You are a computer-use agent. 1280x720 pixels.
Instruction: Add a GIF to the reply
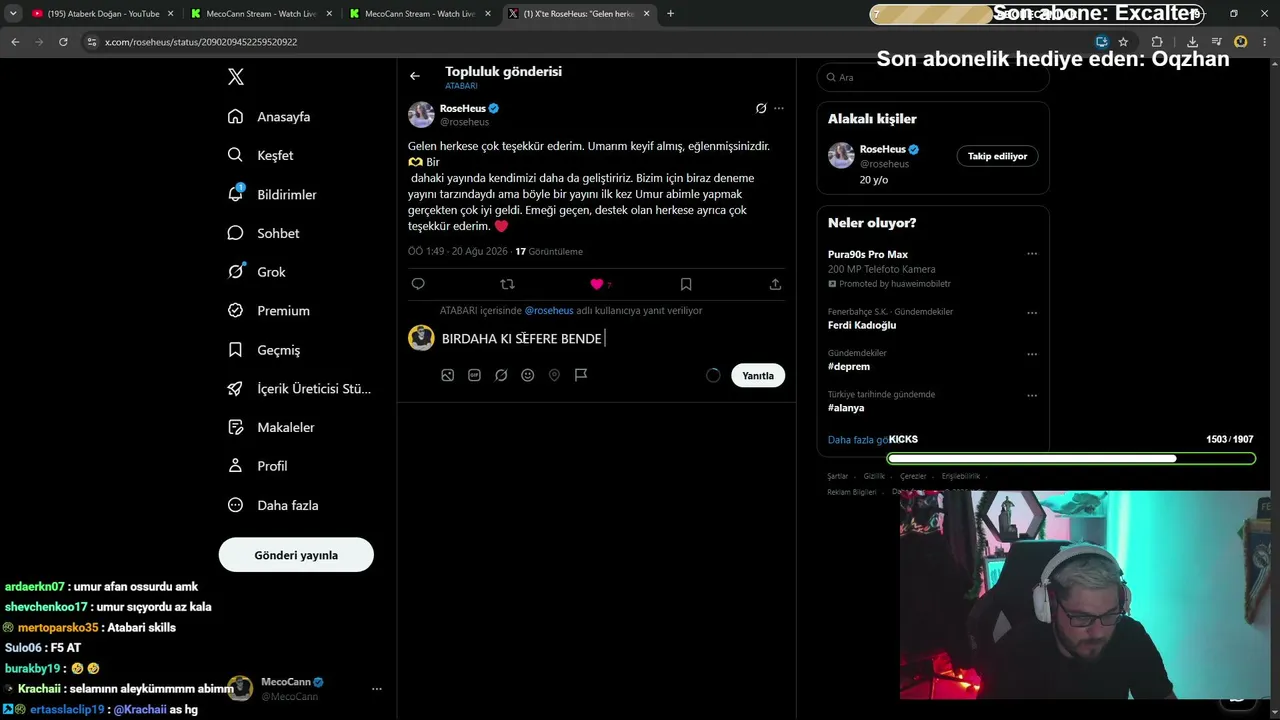pyautogui.click(x=474, y=375)
